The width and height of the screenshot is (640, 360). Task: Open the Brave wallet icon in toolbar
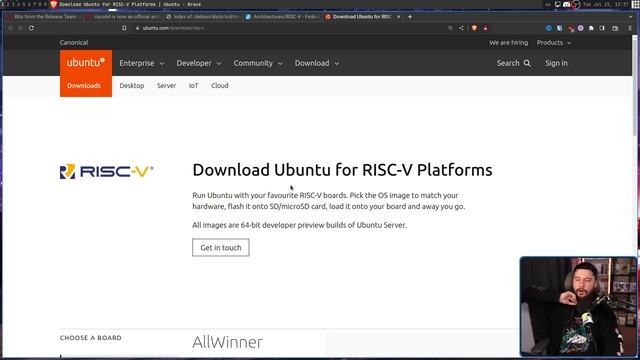[x=615, y=28]
